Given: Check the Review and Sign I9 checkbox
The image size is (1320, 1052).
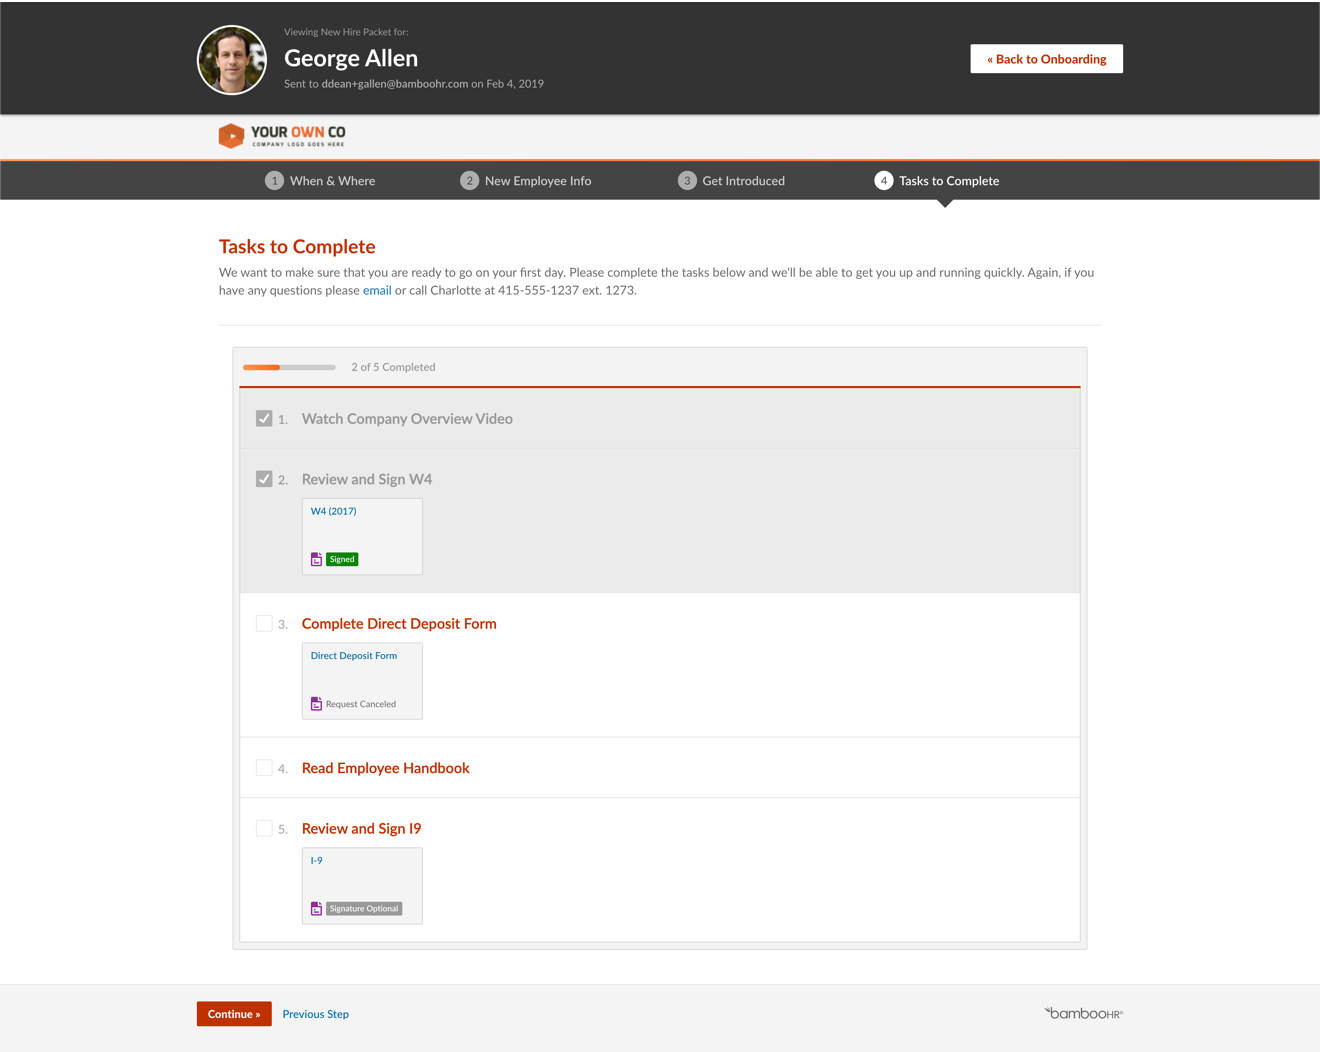Looking at the screenshot, I should point(265,828).
